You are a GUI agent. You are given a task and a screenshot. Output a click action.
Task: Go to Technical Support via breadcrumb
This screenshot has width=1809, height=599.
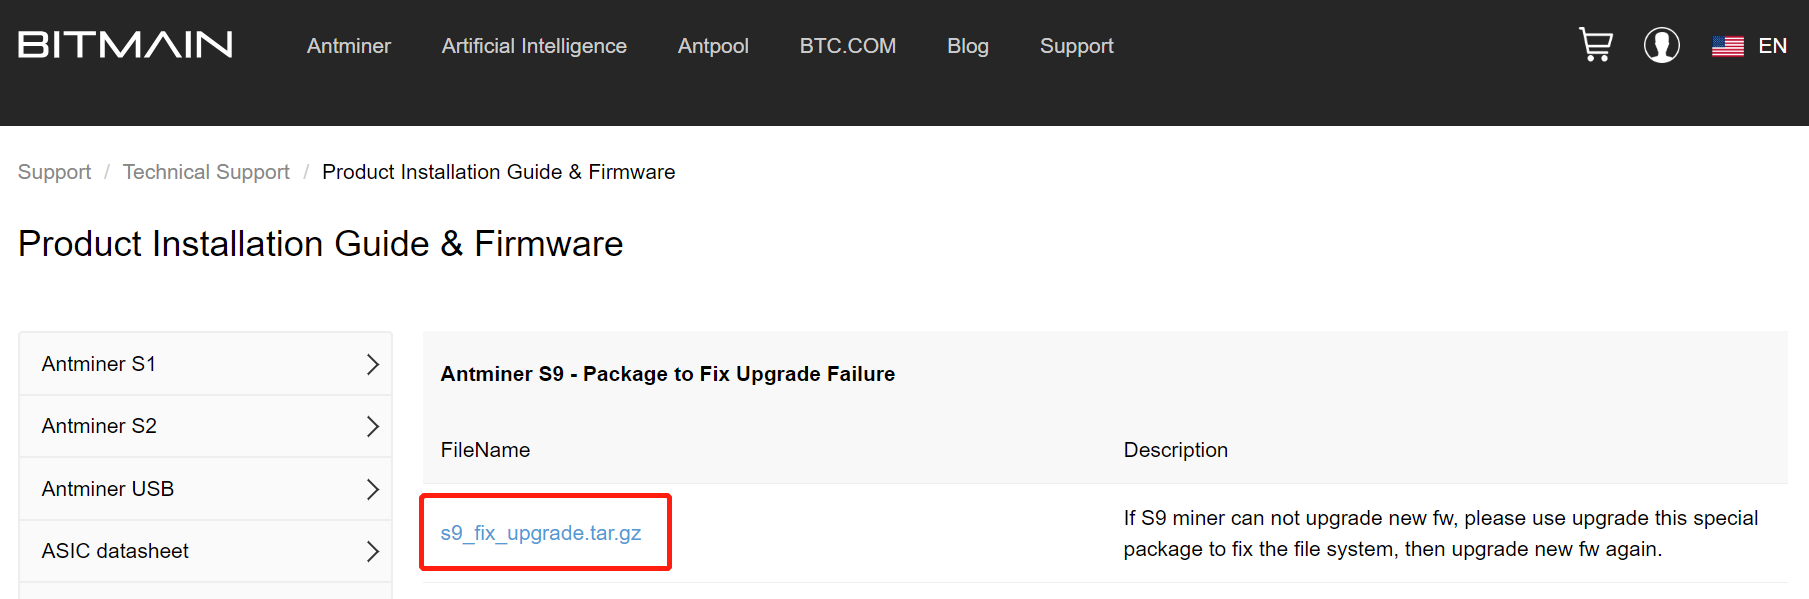click(x=206, y=171)
